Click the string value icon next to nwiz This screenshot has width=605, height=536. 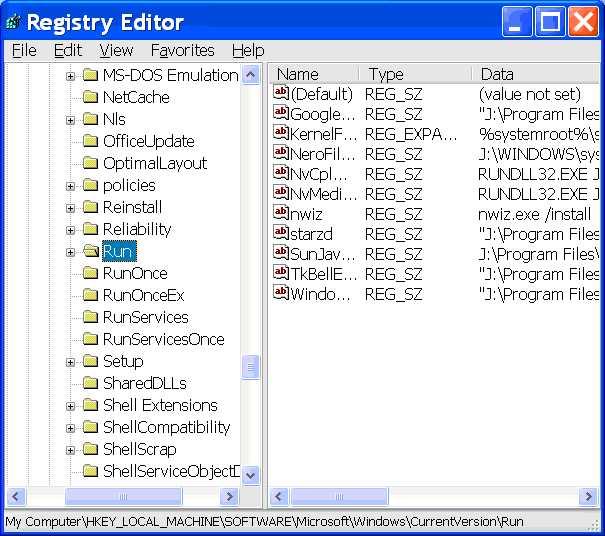(281, 214)
